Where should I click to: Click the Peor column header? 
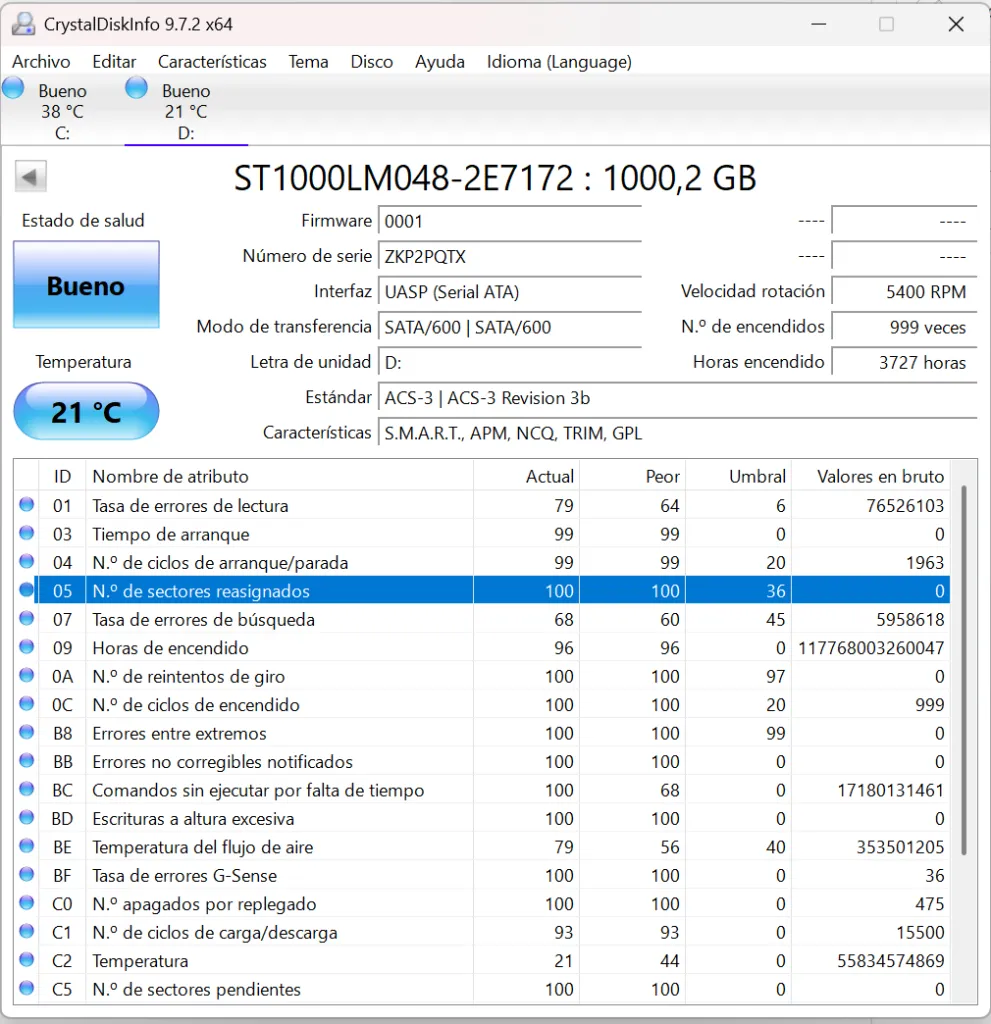pyautogui.click(x=632, y=476)
